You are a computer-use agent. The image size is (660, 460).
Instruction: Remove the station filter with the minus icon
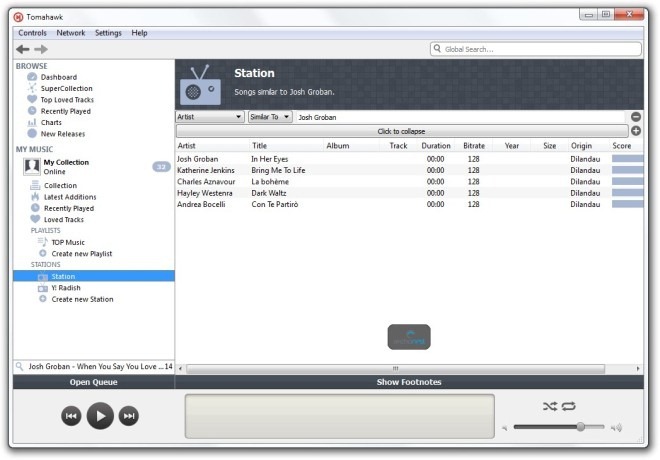(636, 117)
